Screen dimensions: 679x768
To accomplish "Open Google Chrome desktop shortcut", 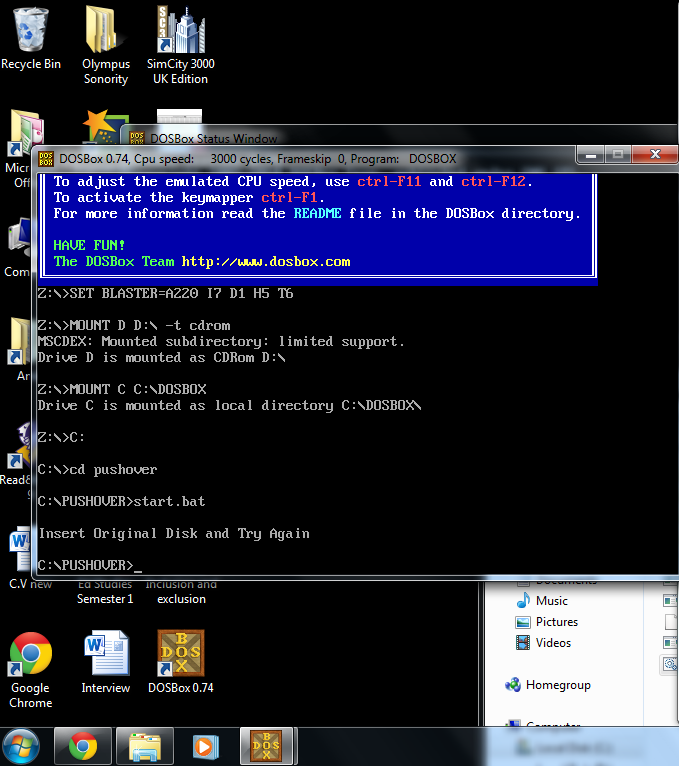I will [30, 656].
